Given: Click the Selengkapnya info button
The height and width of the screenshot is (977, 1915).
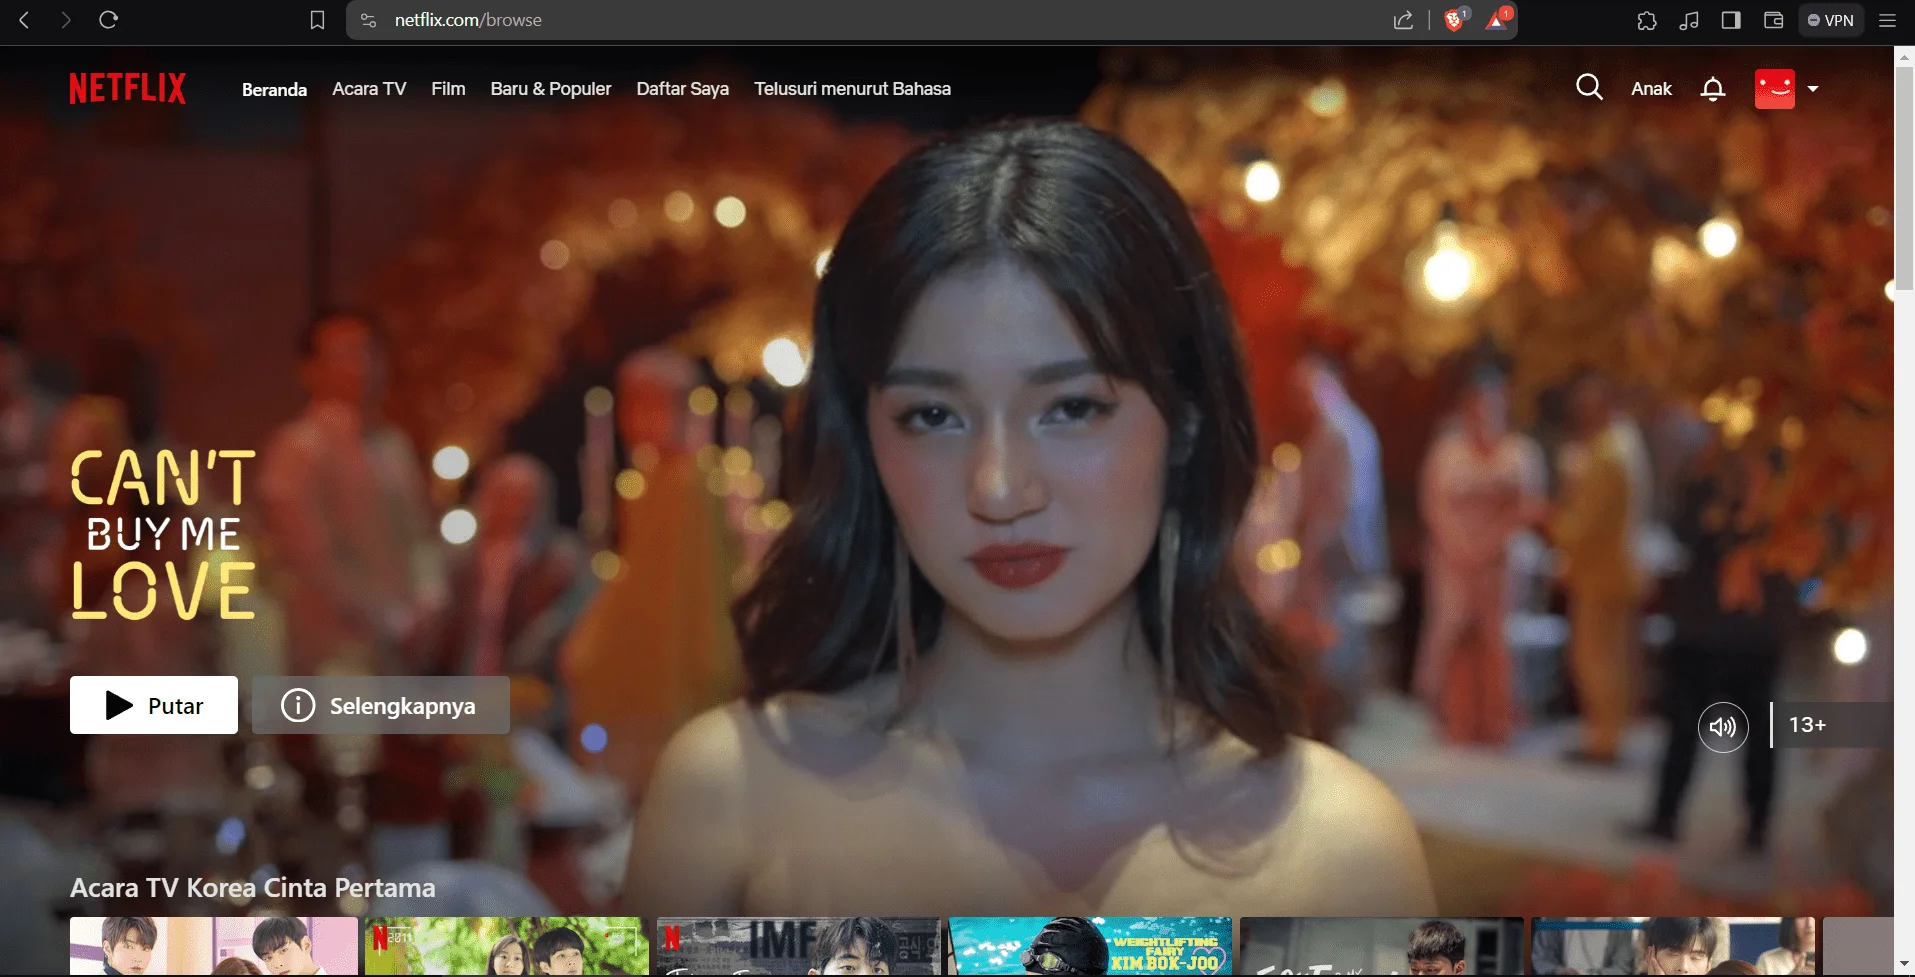Looking at the screenshot, I should point(381,705).
